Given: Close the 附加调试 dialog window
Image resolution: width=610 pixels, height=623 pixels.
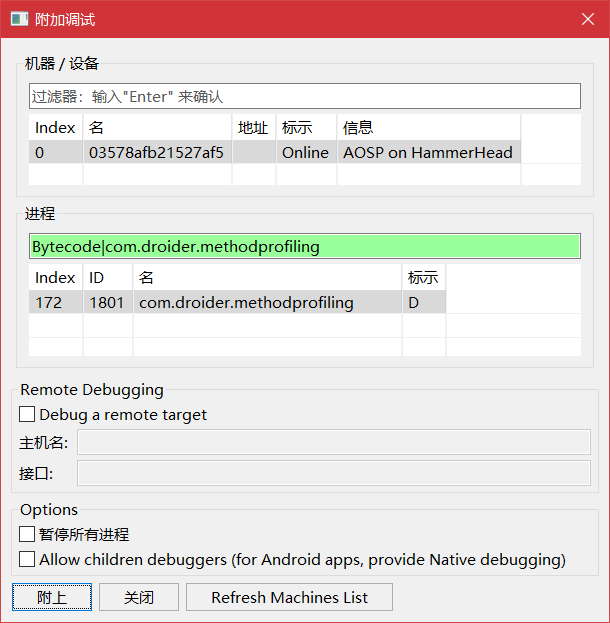Looking at the screenshot, I should coord(588,19).
